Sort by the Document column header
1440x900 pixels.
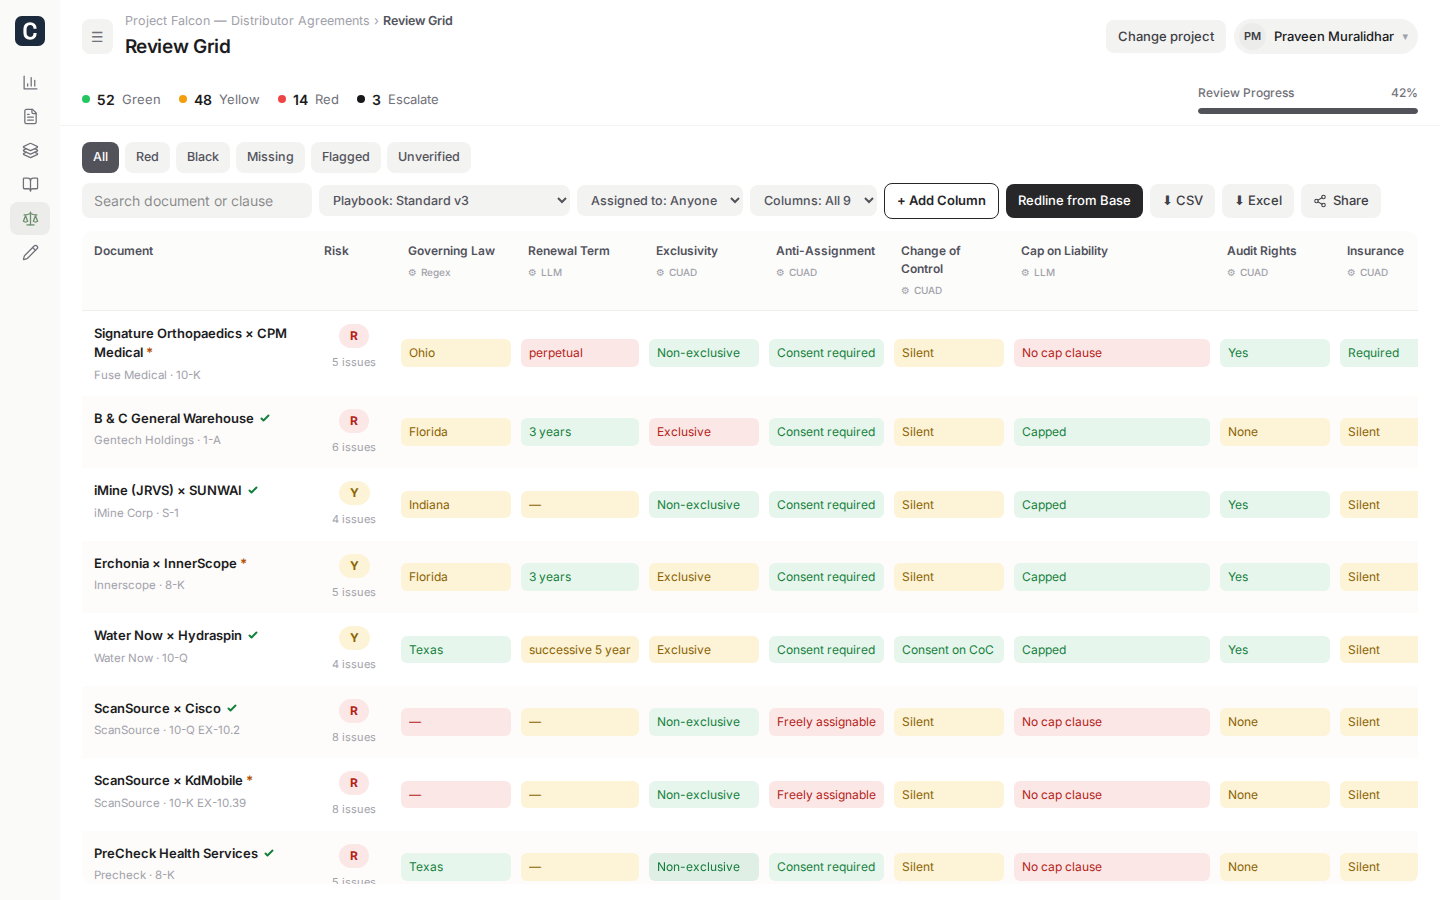pyautogui.click(x=124, y=251)
